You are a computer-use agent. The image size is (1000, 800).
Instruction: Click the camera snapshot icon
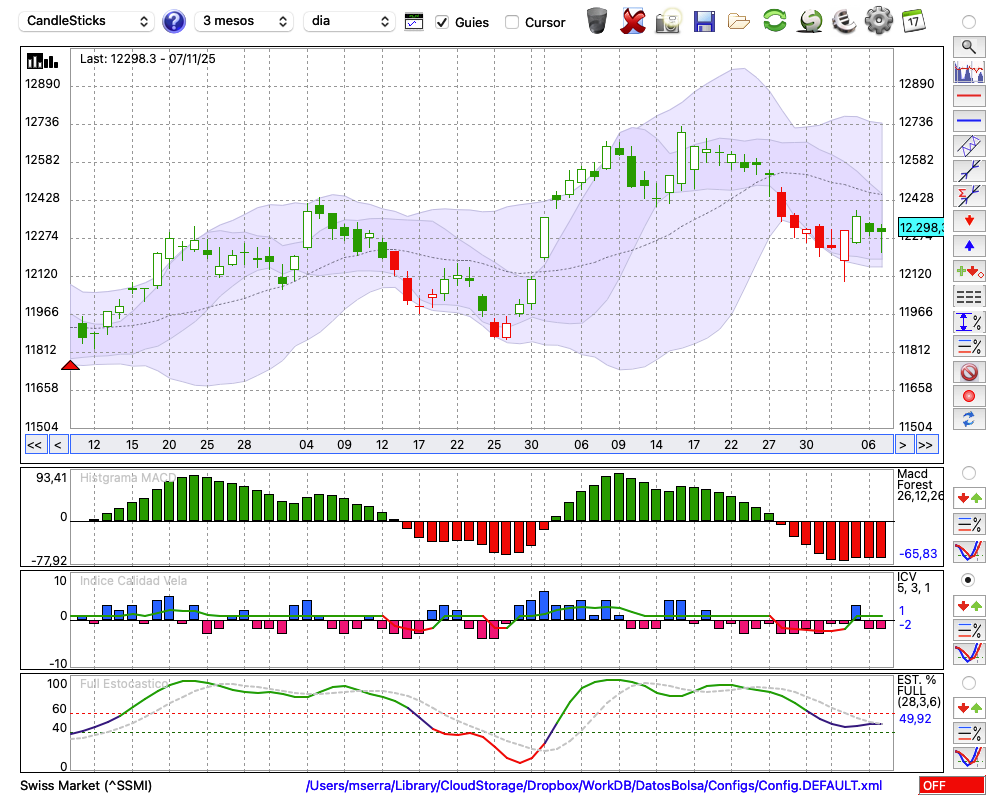[668, 21]
